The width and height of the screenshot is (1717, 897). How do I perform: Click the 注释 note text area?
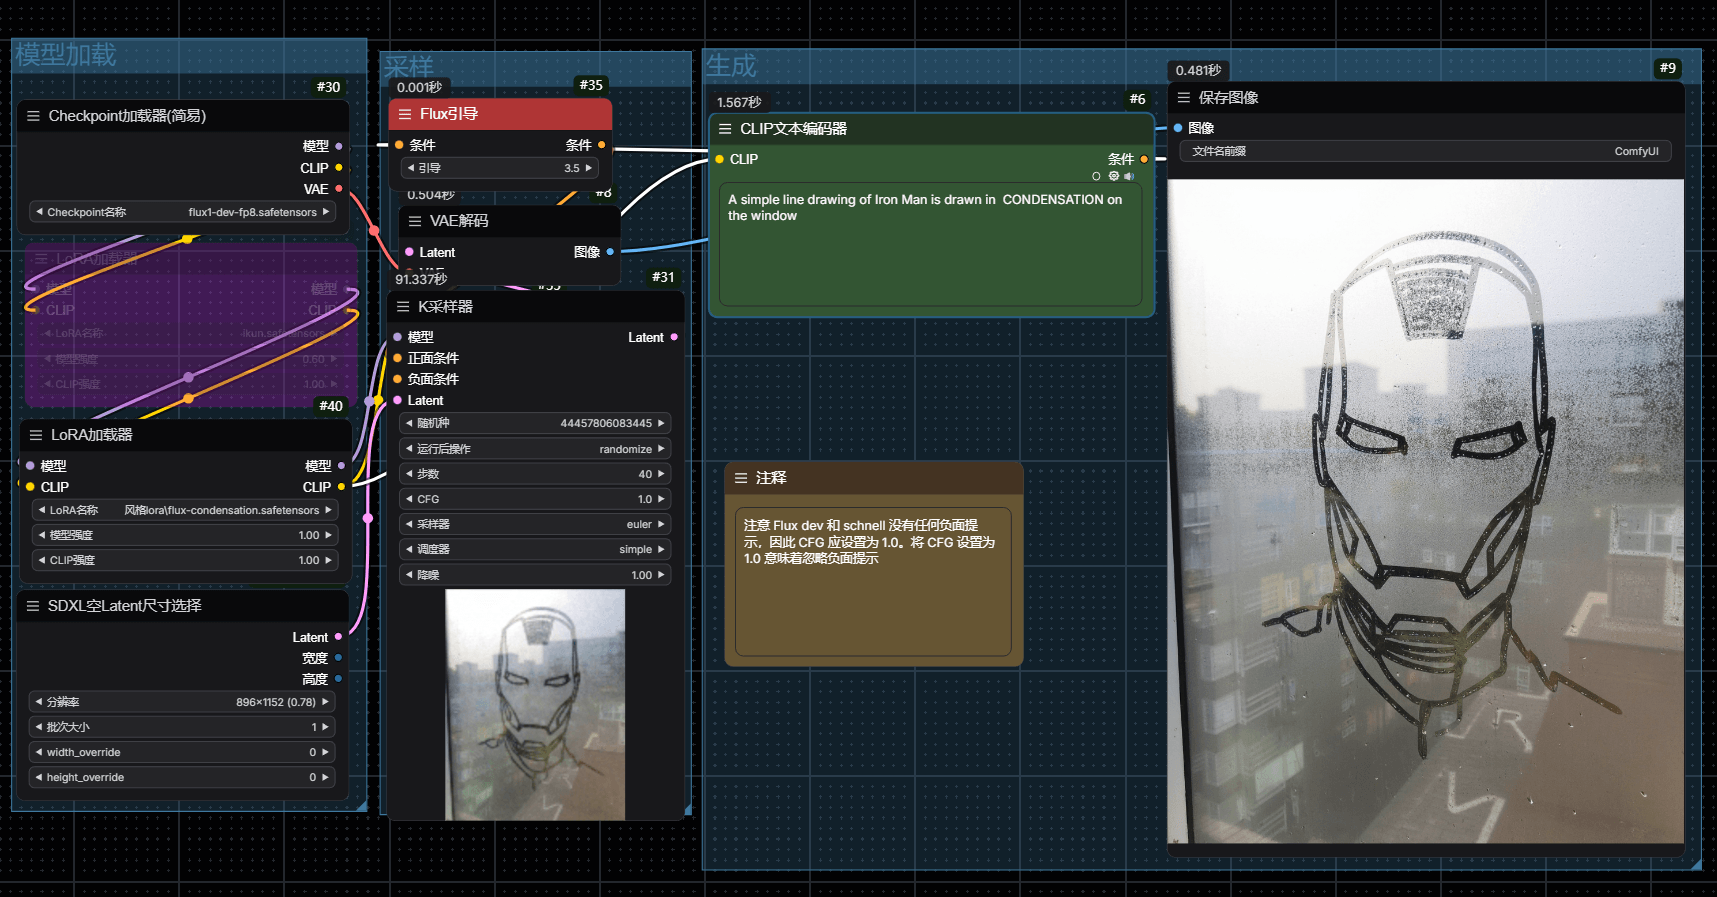[x=873, y=581]
